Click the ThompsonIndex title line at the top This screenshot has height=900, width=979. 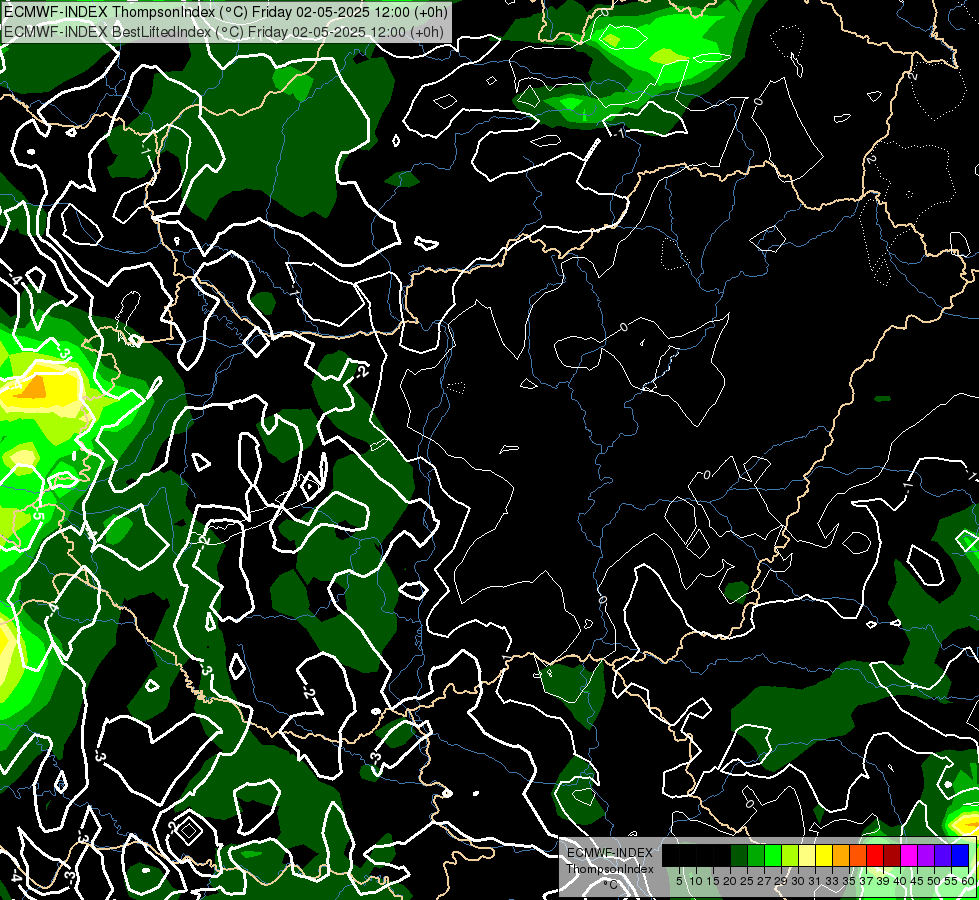225,12
